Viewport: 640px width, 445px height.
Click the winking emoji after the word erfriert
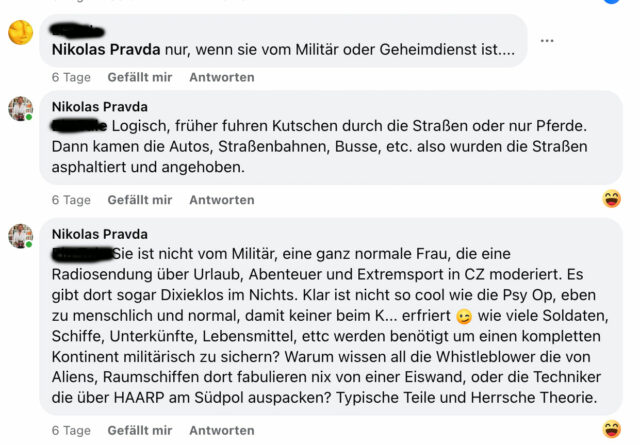[464, 317]
